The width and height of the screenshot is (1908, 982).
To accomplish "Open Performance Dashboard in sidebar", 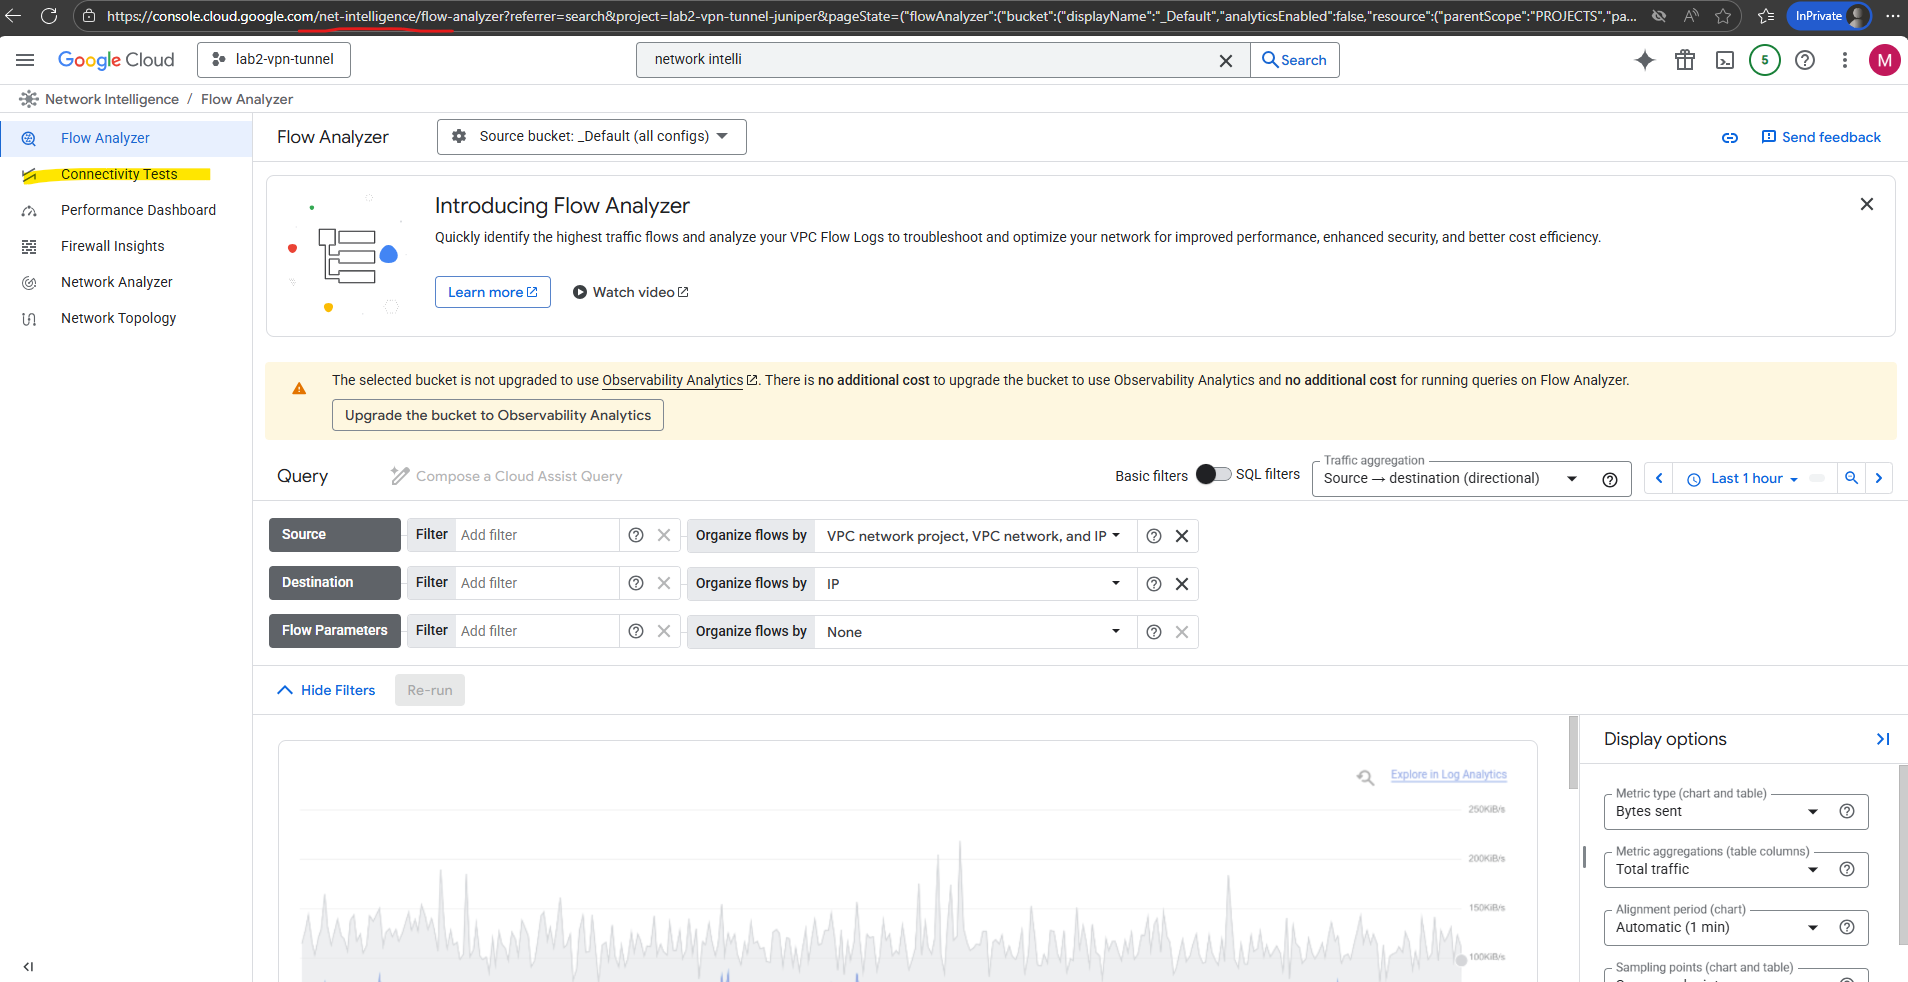I will (x=126, y=210).
